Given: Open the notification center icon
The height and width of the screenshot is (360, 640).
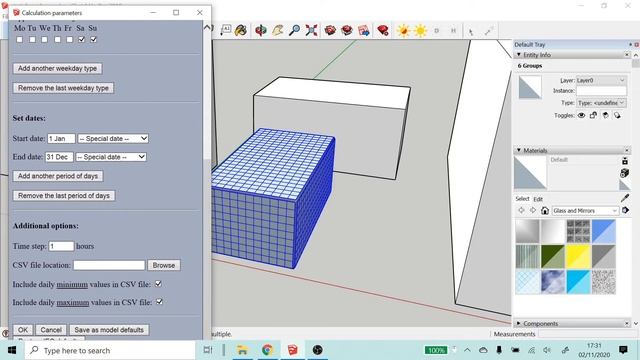Looking at the screenshot, I should click(623, 350).
